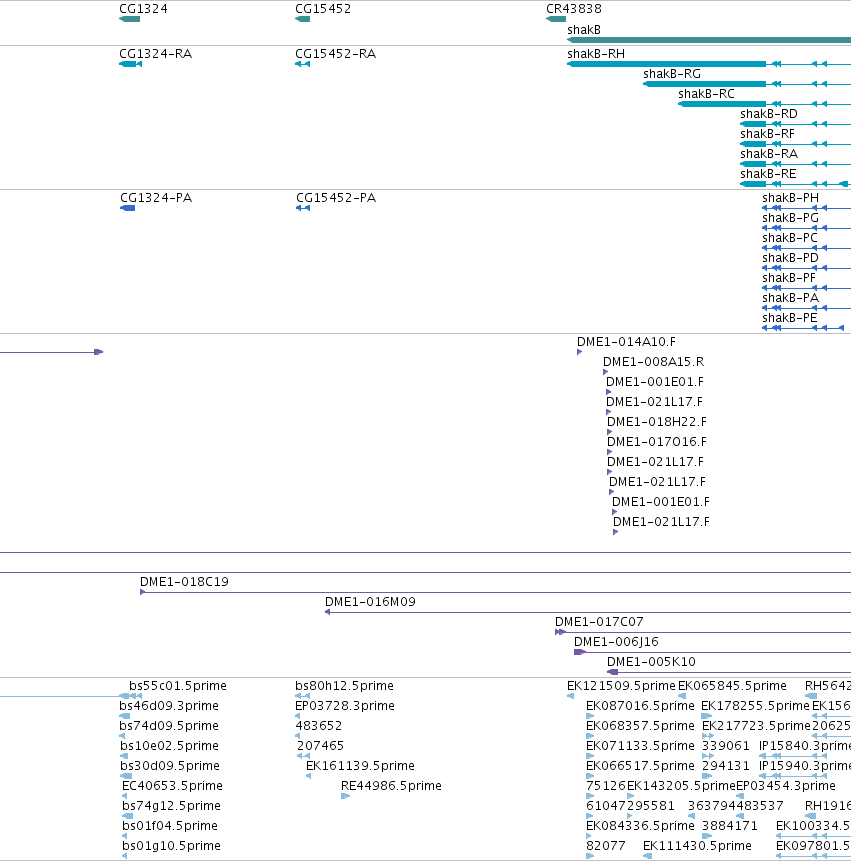Select the EK084336.5prime EST label
The image size is (851, 861).
click(x=640, y=826)
